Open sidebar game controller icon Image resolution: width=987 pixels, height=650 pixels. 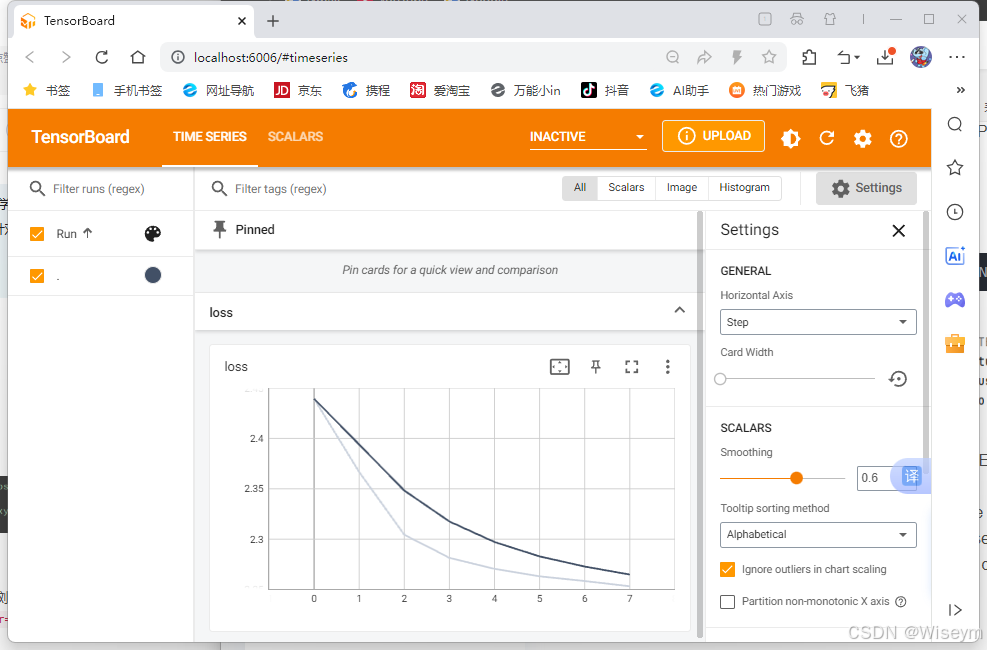click(x=955, y=300)
